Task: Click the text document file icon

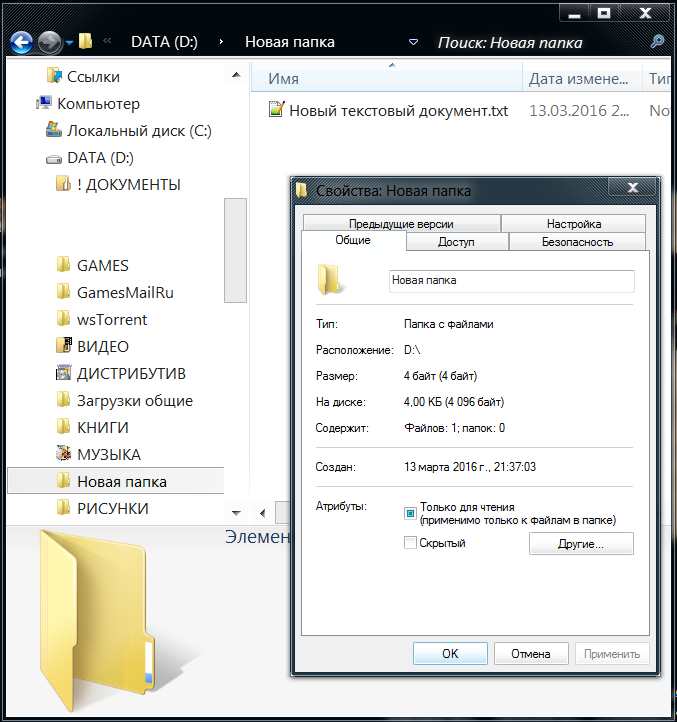Action: pyautogui.click(x=276, y=110)
